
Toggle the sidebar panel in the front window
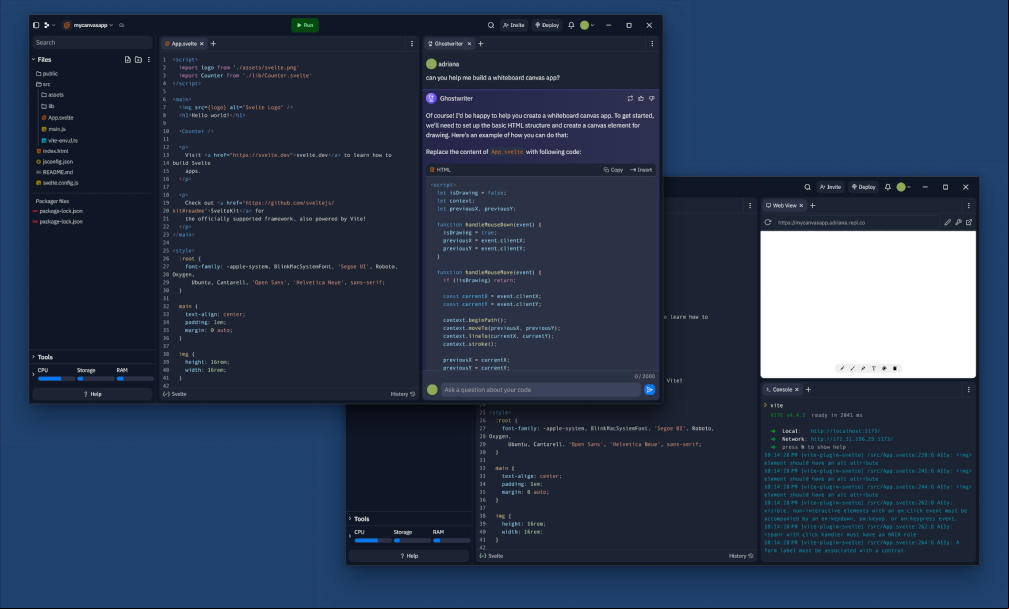[36, 25]
